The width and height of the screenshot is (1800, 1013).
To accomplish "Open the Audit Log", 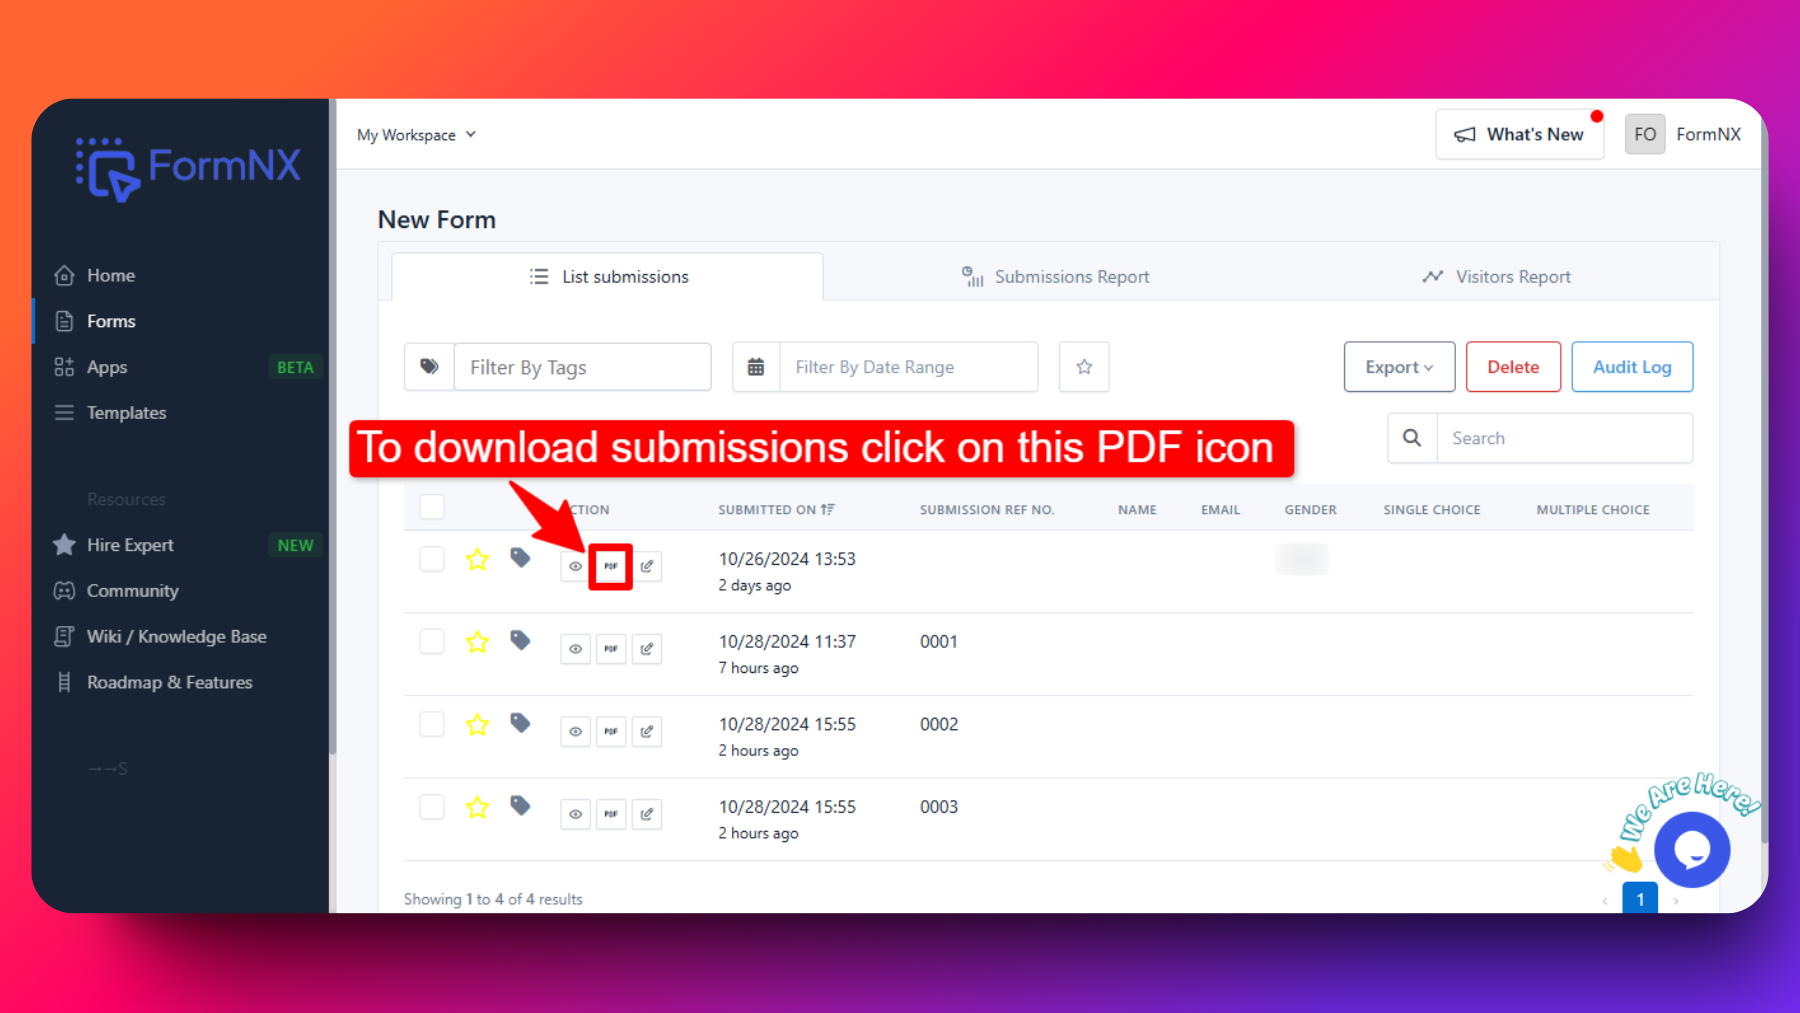I will click(1631, 367).
